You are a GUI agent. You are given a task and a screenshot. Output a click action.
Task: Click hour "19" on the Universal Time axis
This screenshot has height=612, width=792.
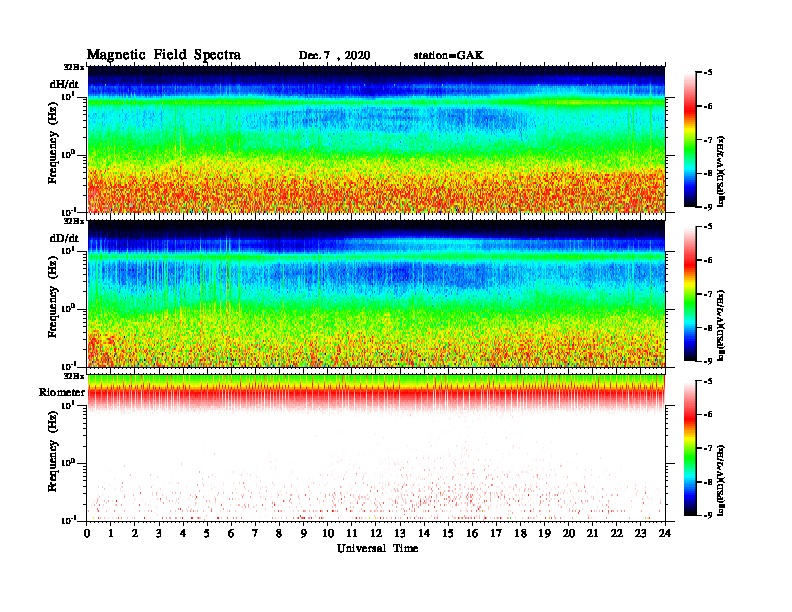(x=544, y=533)
